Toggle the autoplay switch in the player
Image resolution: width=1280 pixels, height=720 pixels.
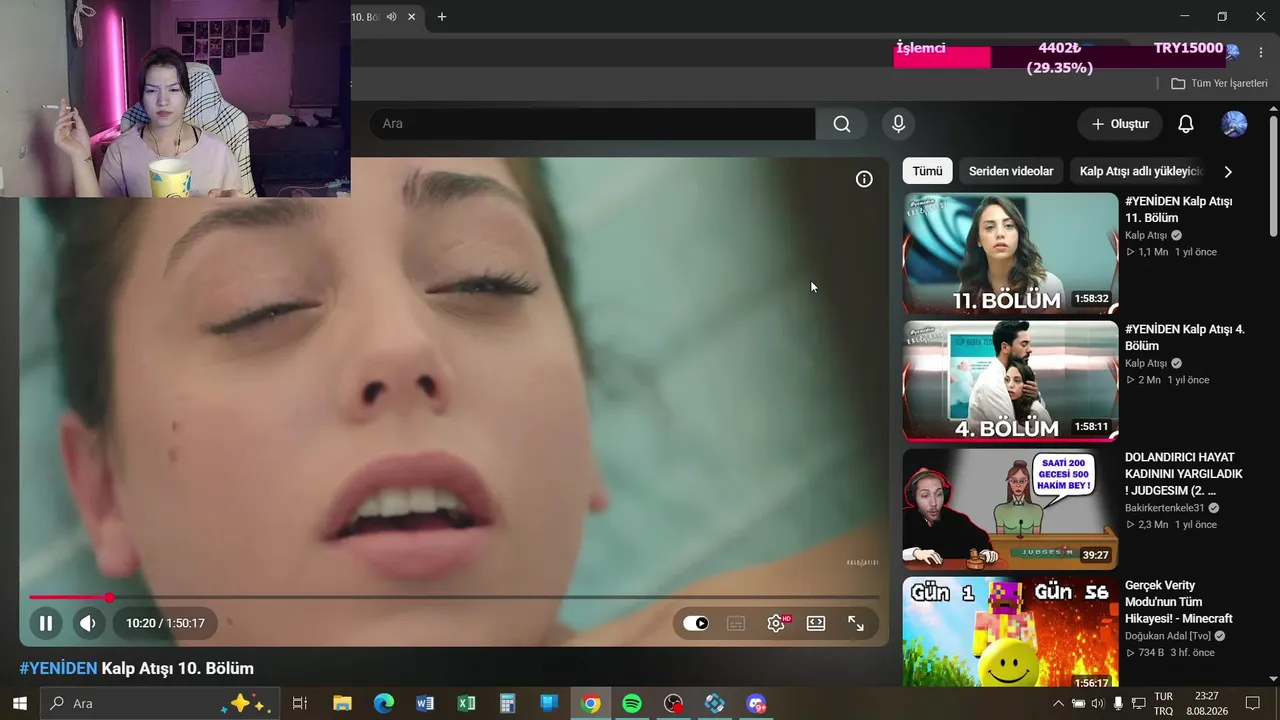(x=696, y=623)
